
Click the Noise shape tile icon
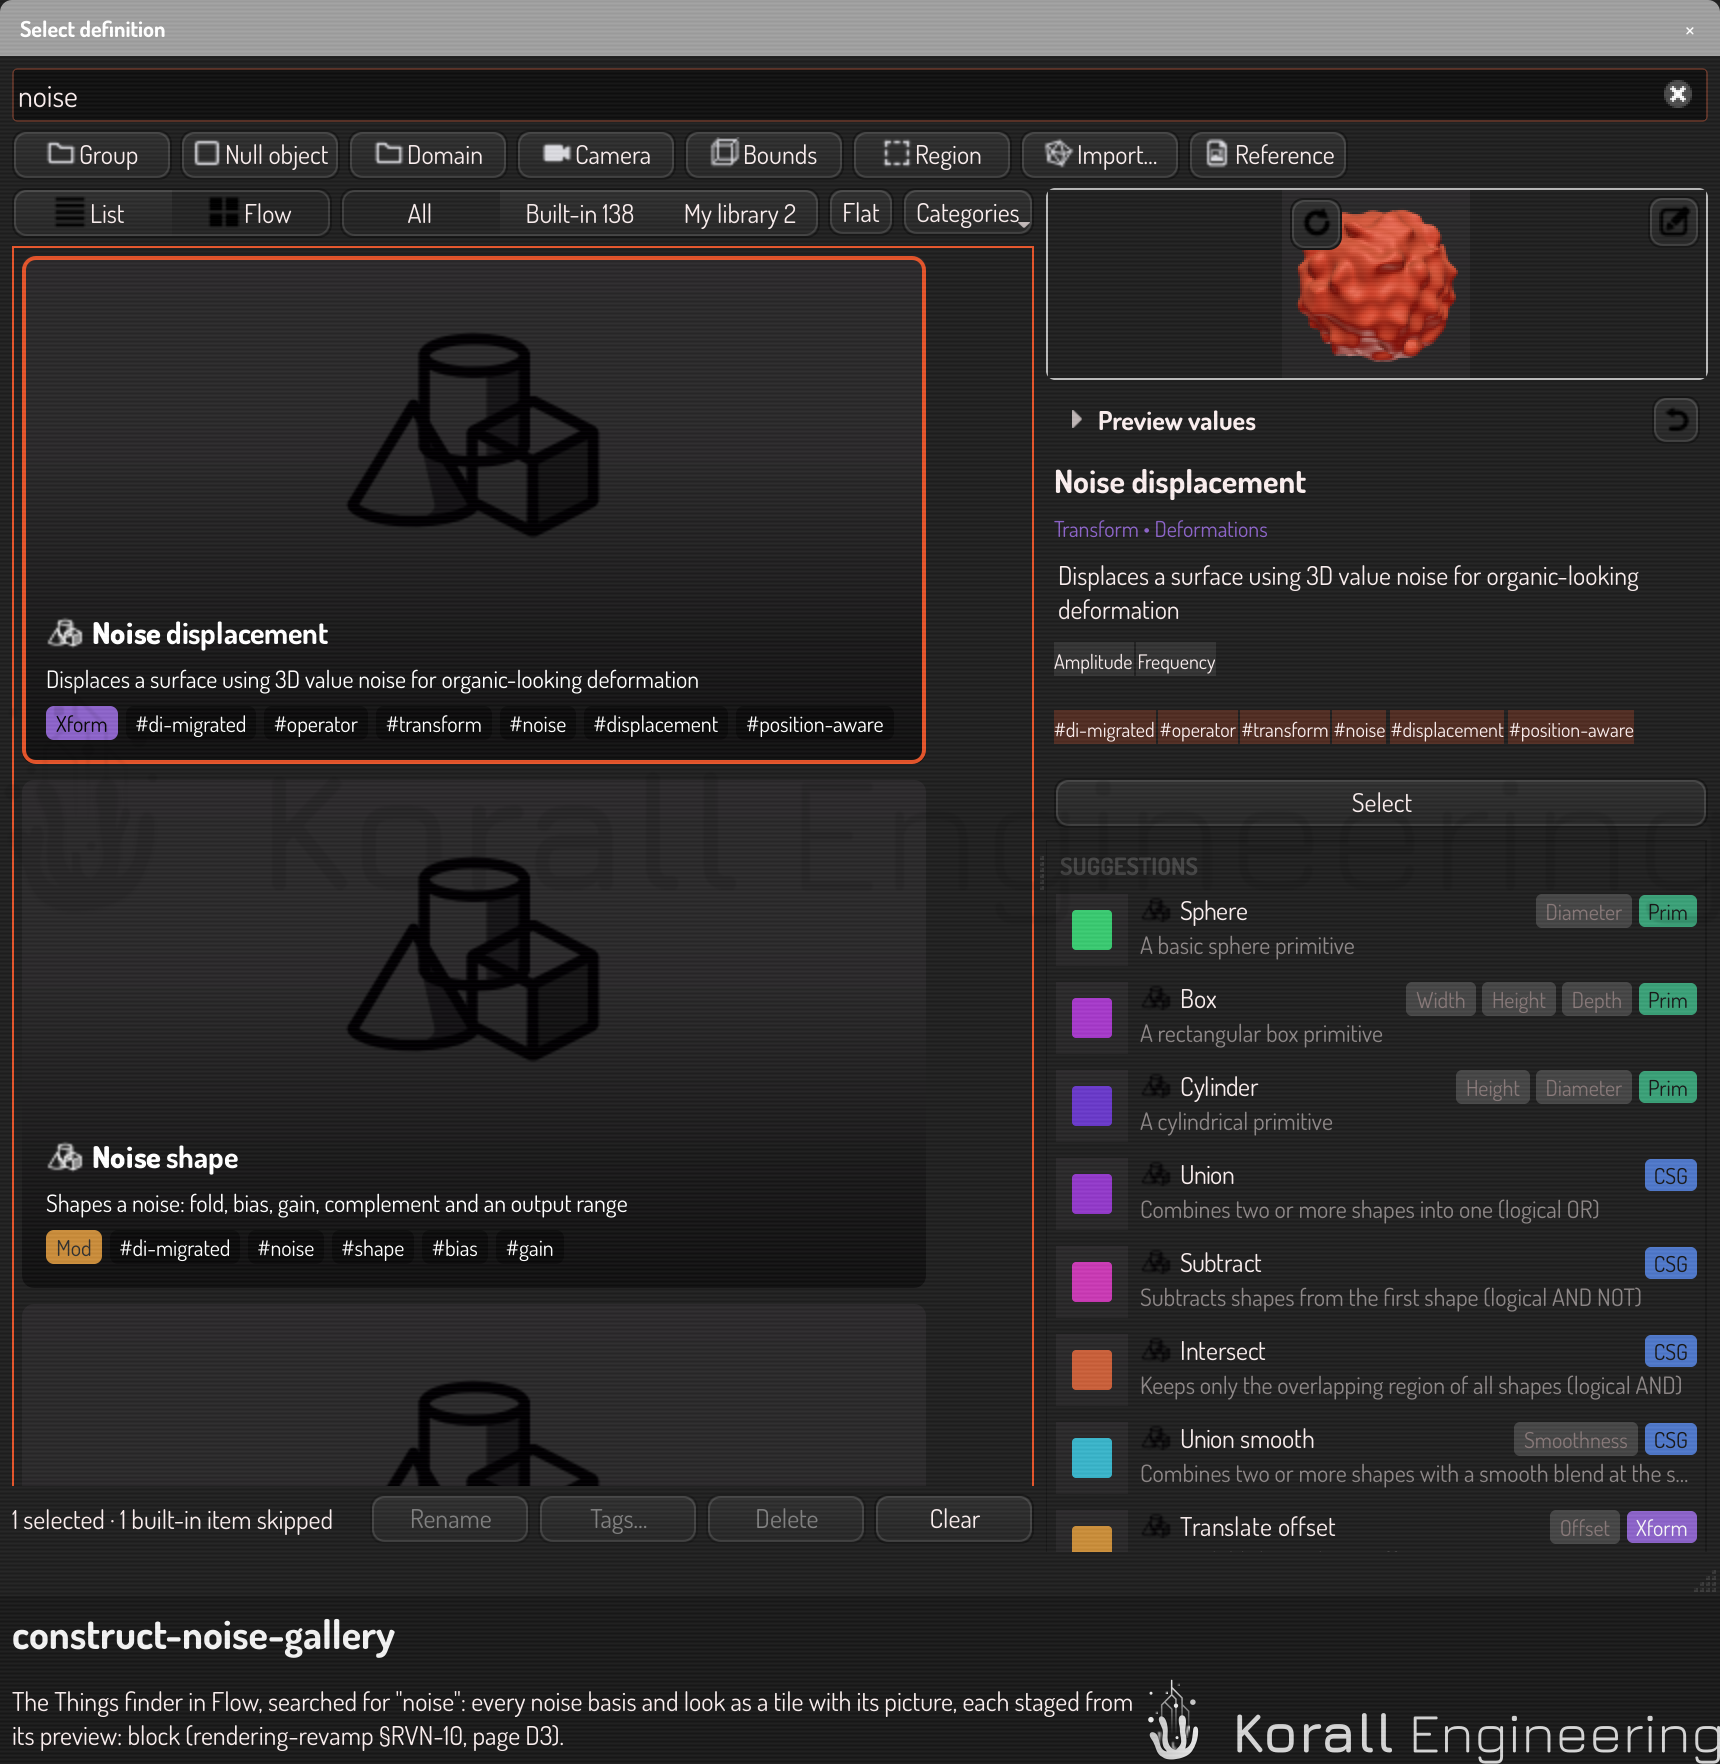pos(65,1157)
